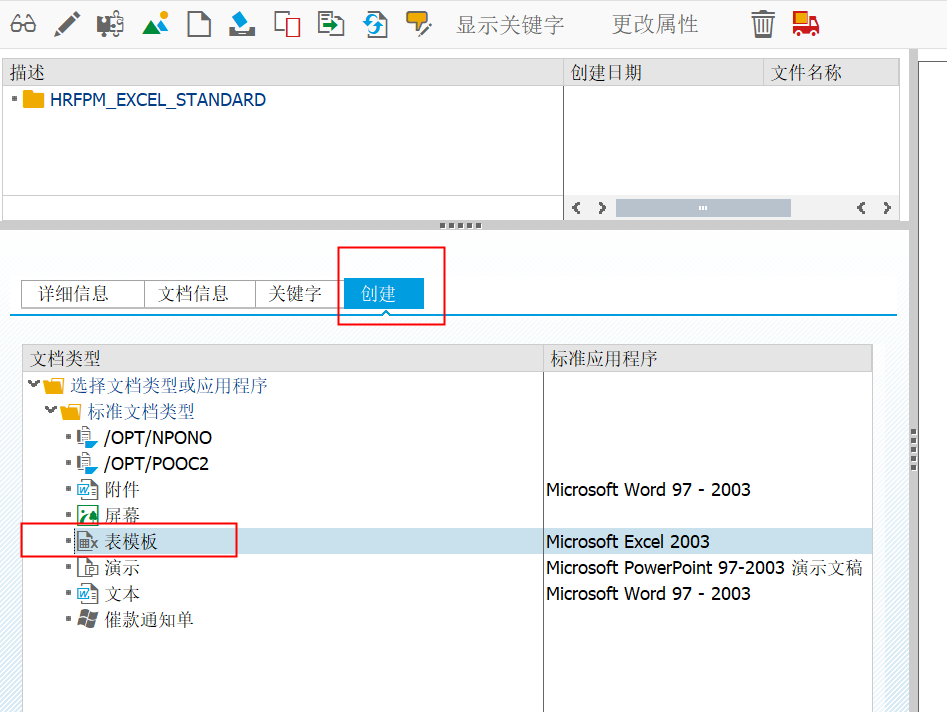Viewport: 947px width, 712px height.
Task: Click the copy document toolbar icon
Action: pyautogui.click(x=287, y=24)
